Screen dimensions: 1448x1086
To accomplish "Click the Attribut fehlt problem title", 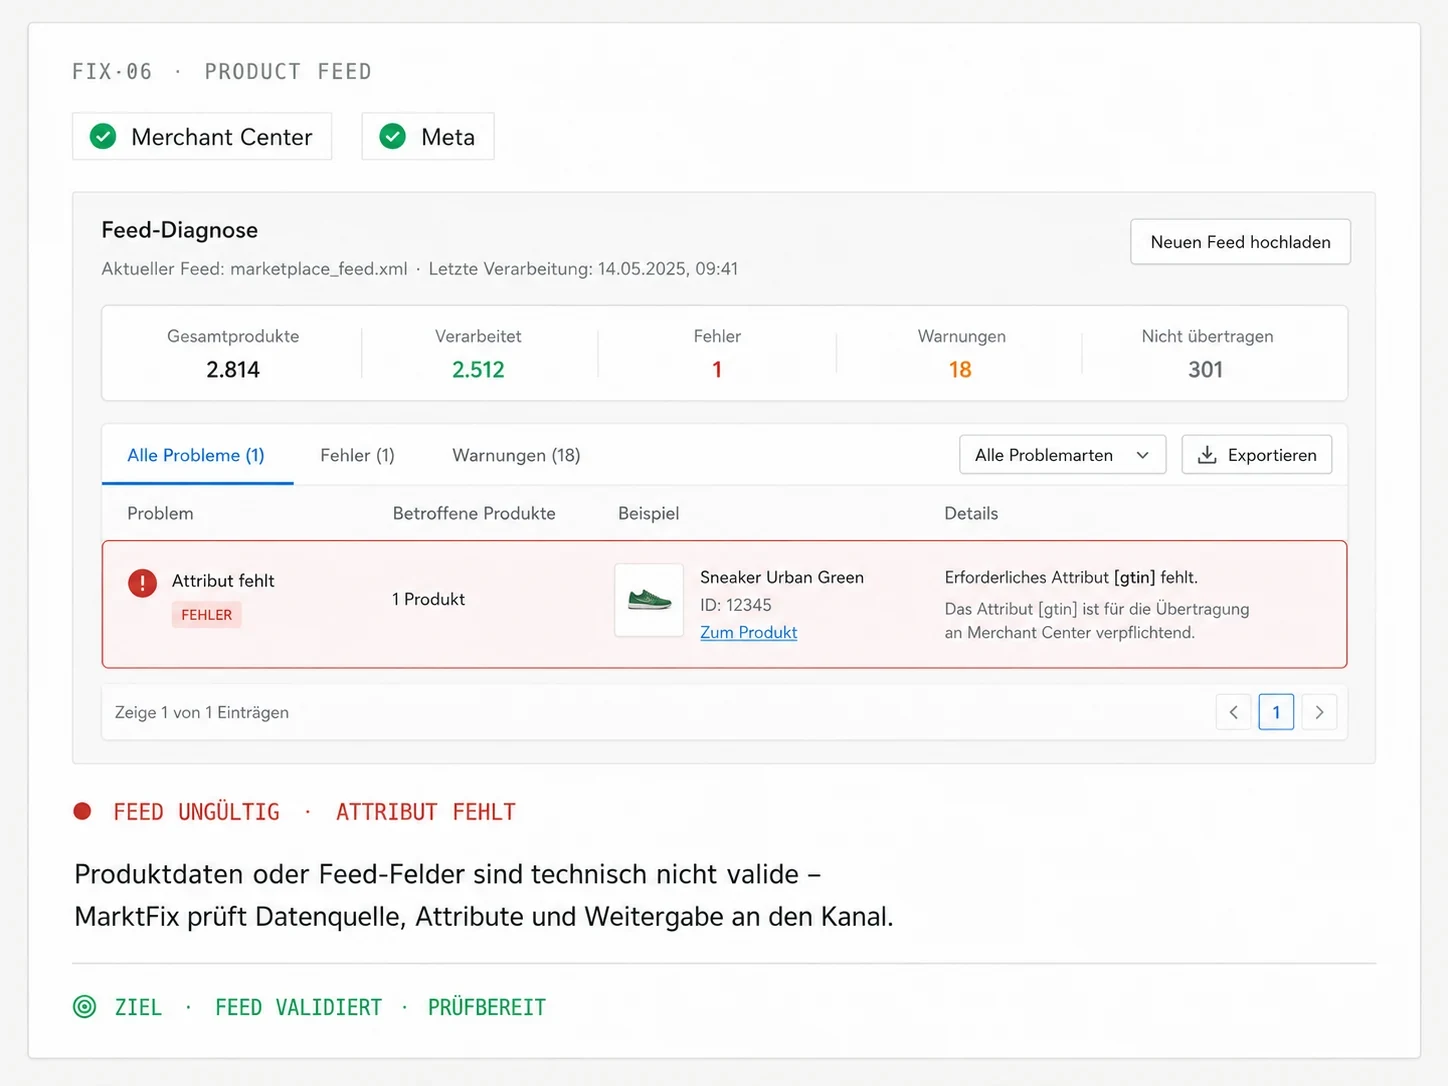I will click(x=223, y=581).
